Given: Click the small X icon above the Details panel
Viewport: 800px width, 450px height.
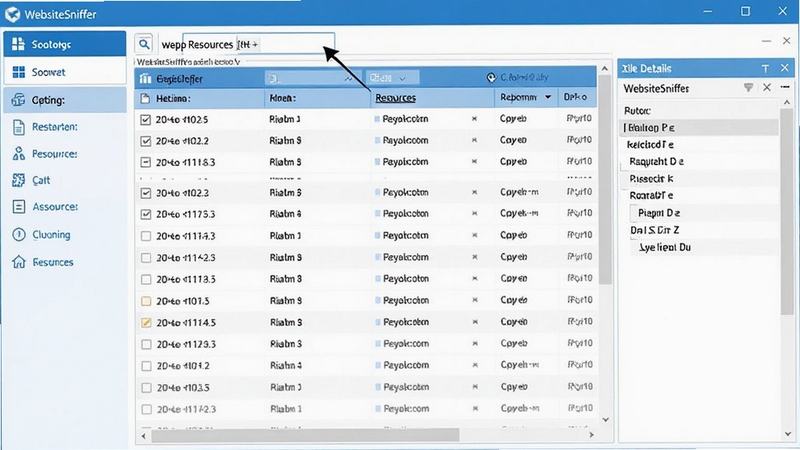Looking at the screenshot, I should pos(786,41).
